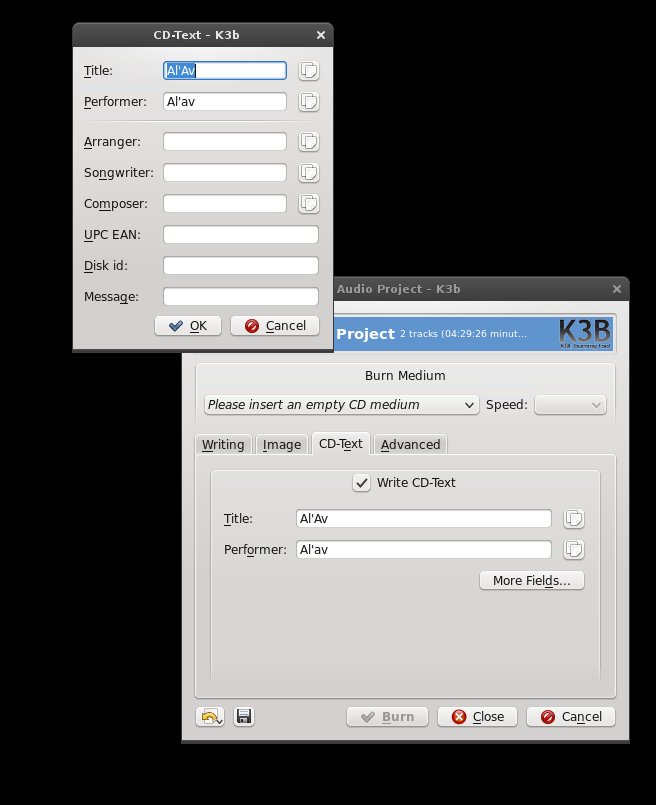The height and width of the screenshot is (805, 656).
Task: Close the Audio Project - K3b window
Action: point(617,289)
